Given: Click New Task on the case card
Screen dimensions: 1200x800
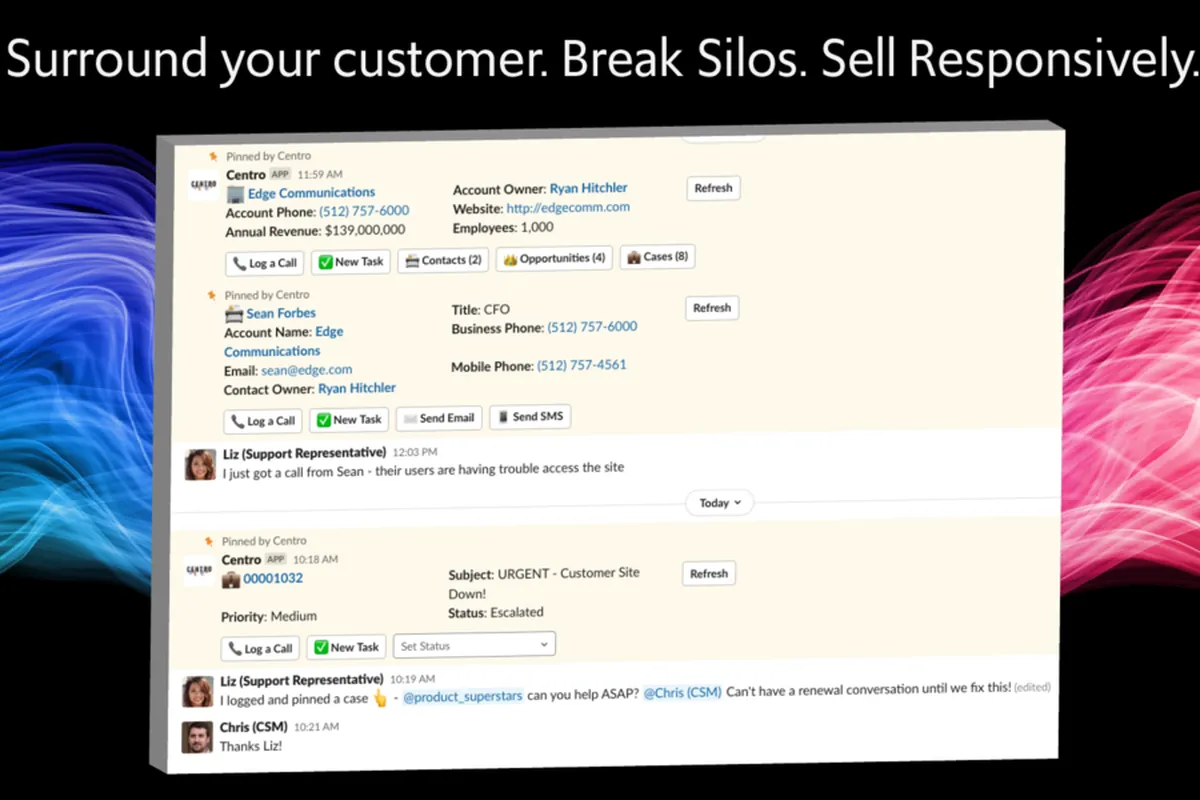Looking at the screenshot, I should coord(346,647).
